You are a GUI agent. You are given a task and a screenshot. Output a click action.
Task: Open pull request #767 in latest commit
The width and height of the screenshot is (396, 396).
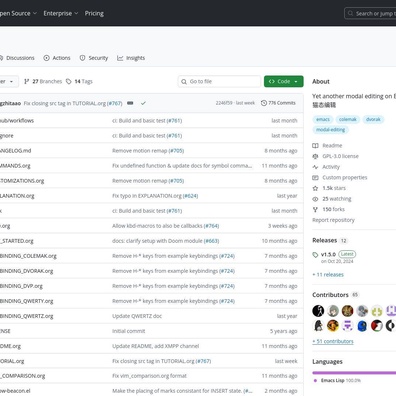pos(115,103)
